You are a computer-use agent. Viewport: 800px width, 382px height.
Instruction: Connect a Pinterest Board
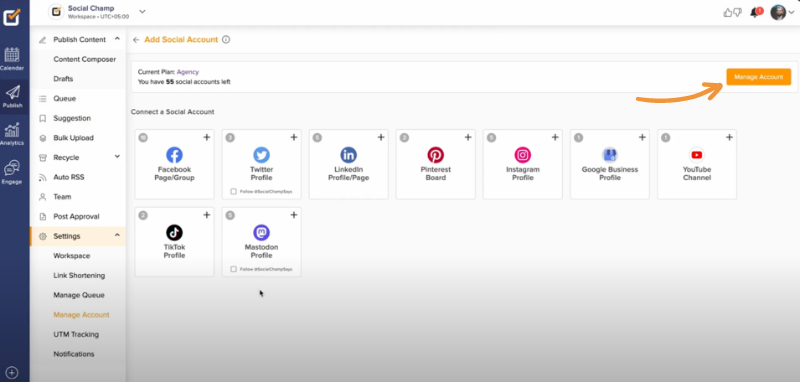click(x=436, y=164)
